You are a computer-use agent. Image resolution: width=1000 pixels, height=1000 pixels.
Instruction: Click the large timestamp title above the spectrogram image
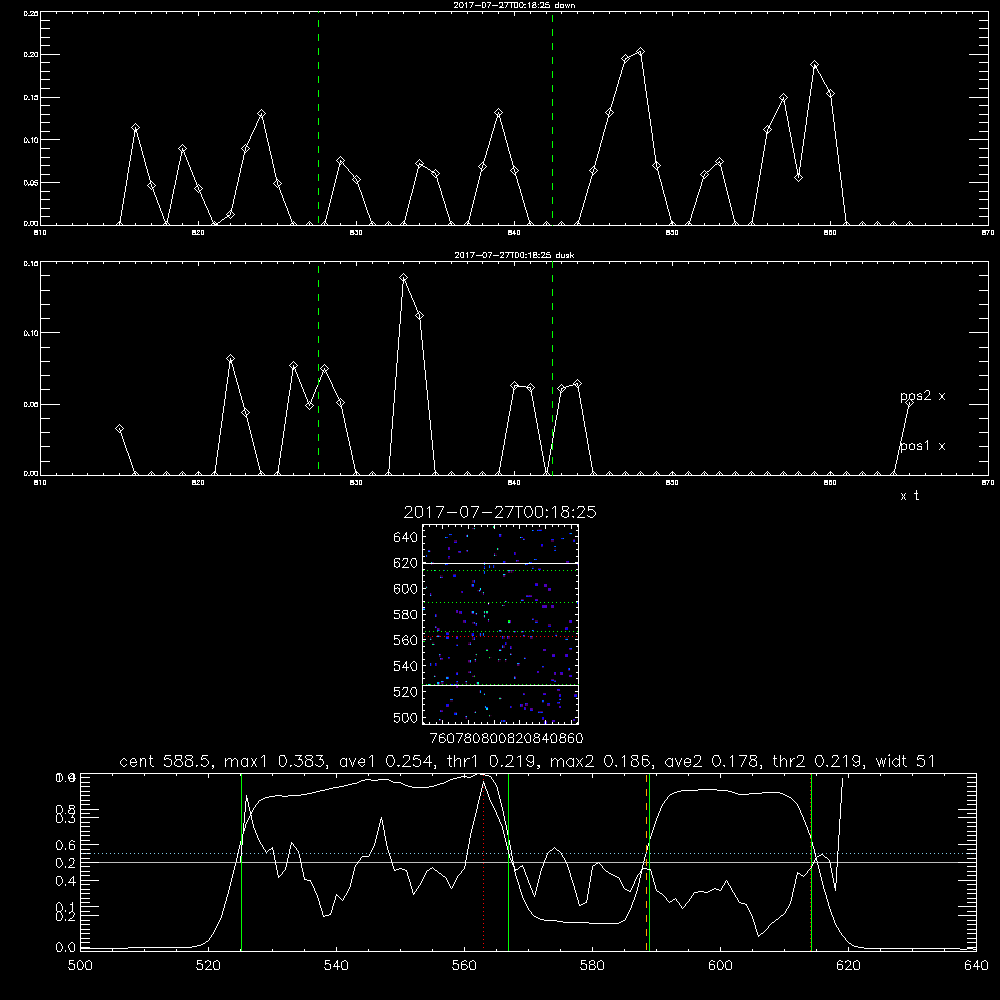pos(500,512)
